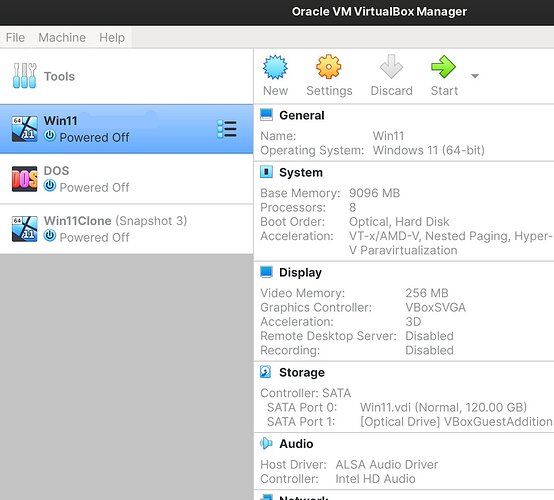Open the General section header
The height and width of the screenshot is (500, 554).
click(301, 115)
